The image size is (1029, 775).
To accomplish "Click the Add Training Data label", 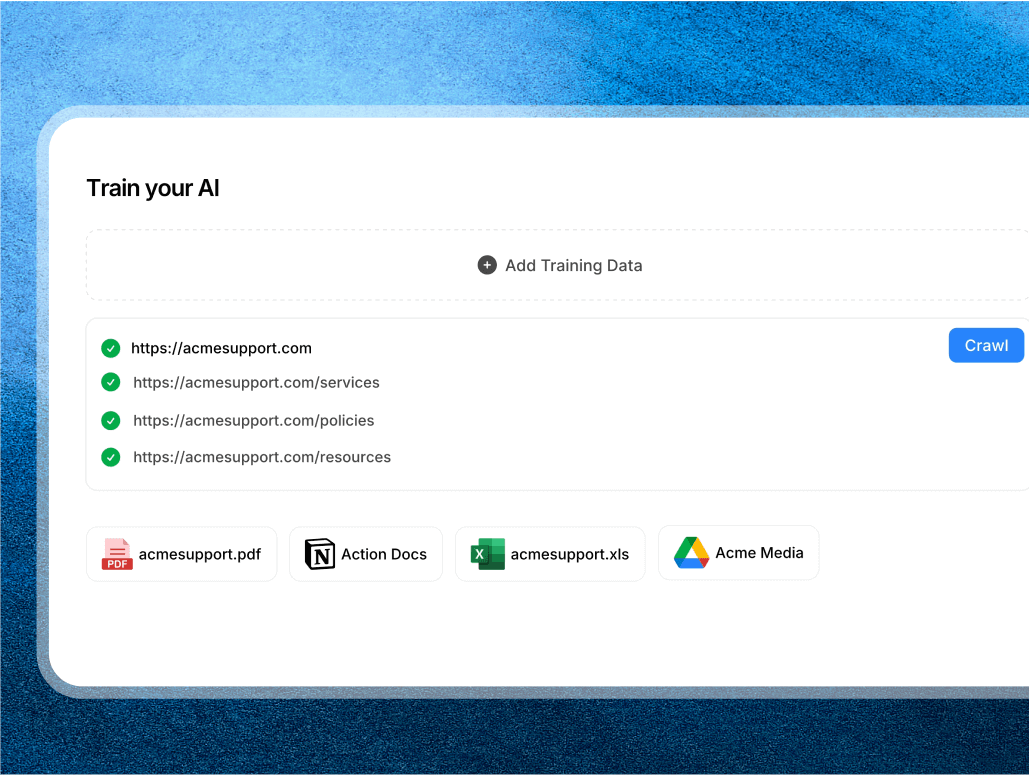I will point(574,266).
